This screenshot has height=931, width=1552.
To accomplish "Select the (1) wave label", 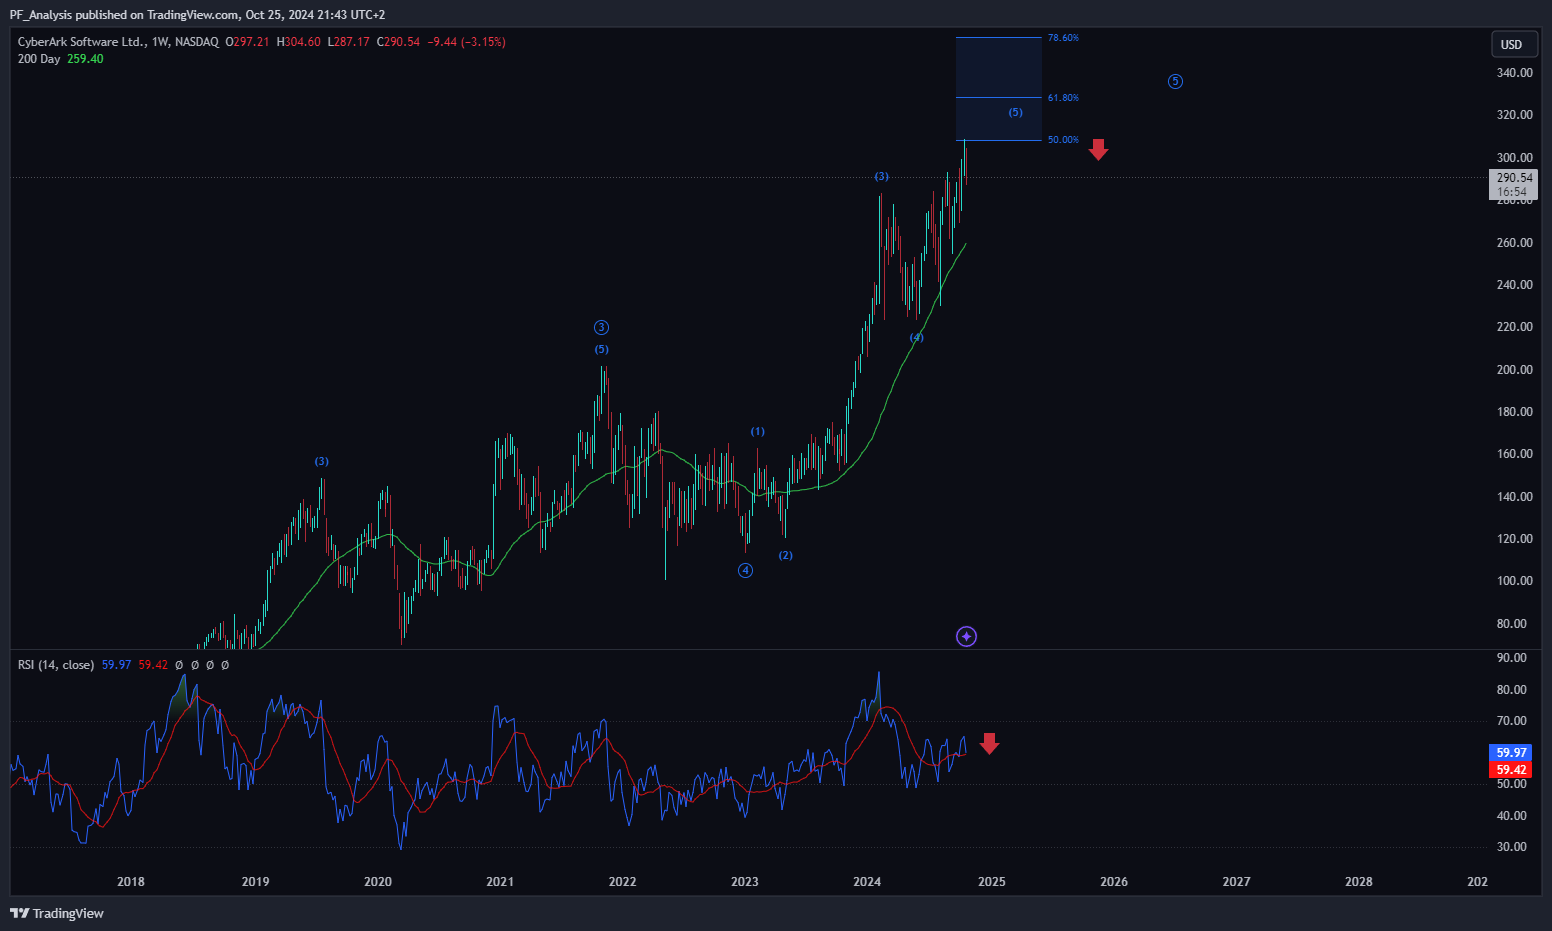I will 758,431.
